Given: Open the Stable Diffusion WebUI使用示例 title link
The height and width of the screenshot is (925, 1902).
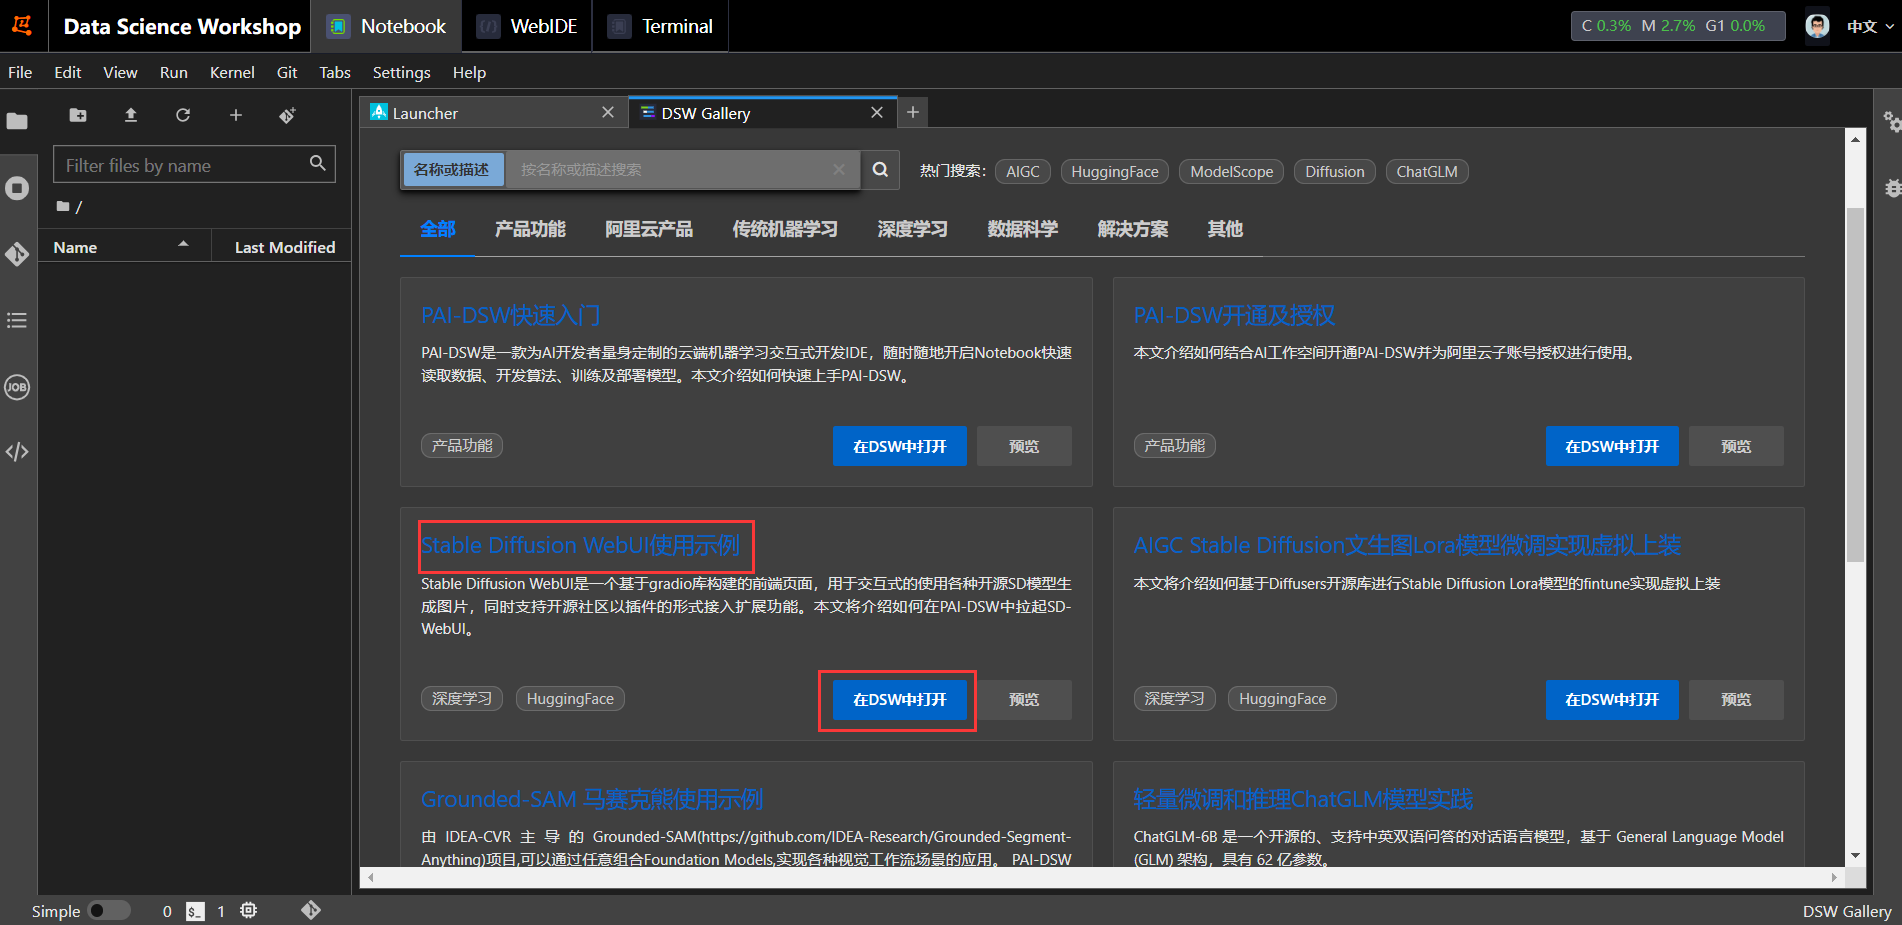Looking at the screenshot, I should pyautogui.click(x=581, y=545).
